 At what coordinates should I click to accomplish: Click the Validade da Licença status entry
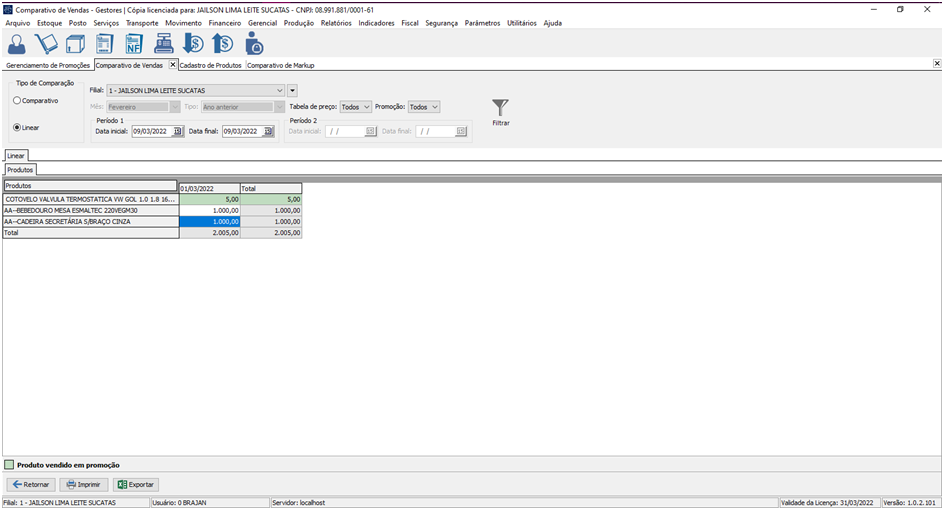(x=829, y=502)
